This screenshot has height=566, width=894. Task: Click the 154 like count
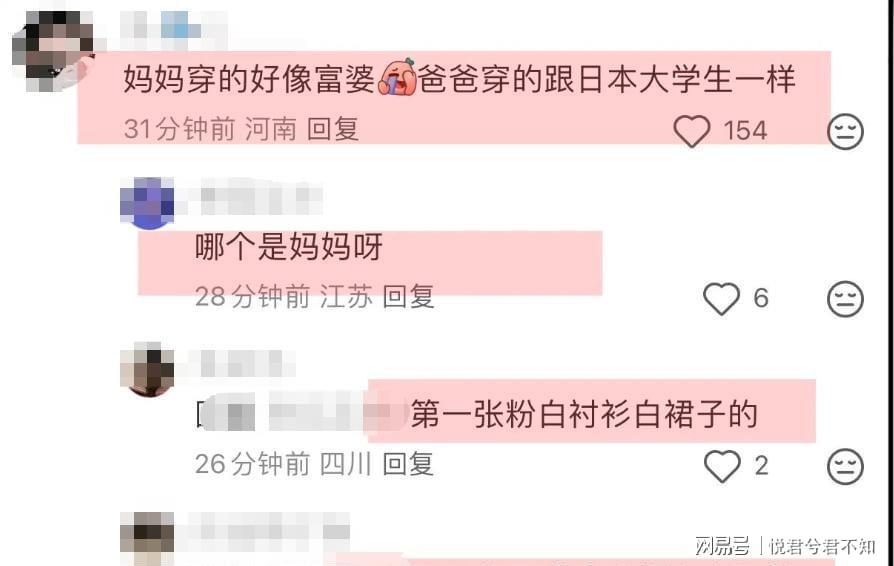point(746,131)
